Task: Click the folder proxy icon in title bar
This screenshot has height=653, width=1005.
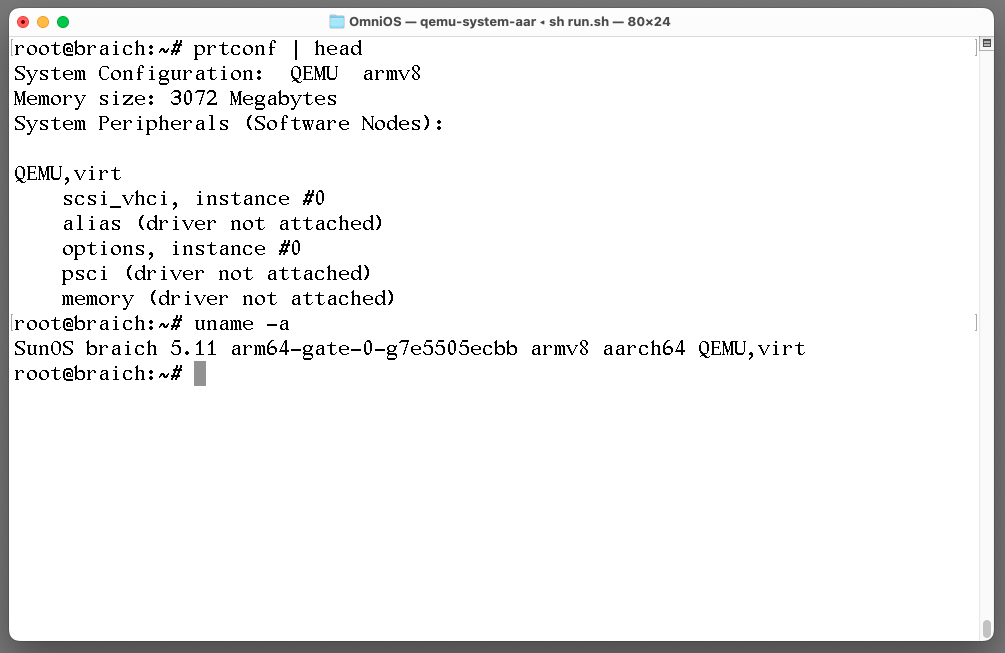Action: click(336, 22)
